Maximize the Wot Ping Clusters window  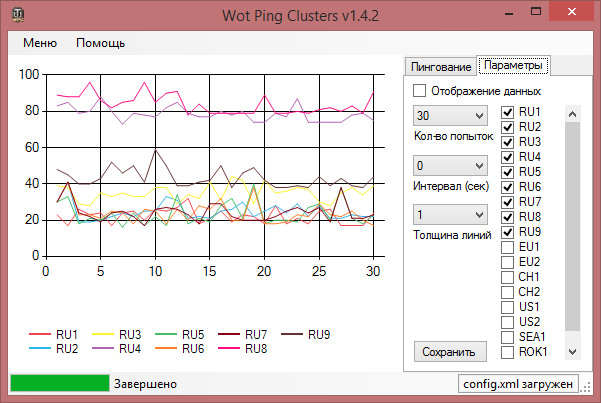(536, 12)
